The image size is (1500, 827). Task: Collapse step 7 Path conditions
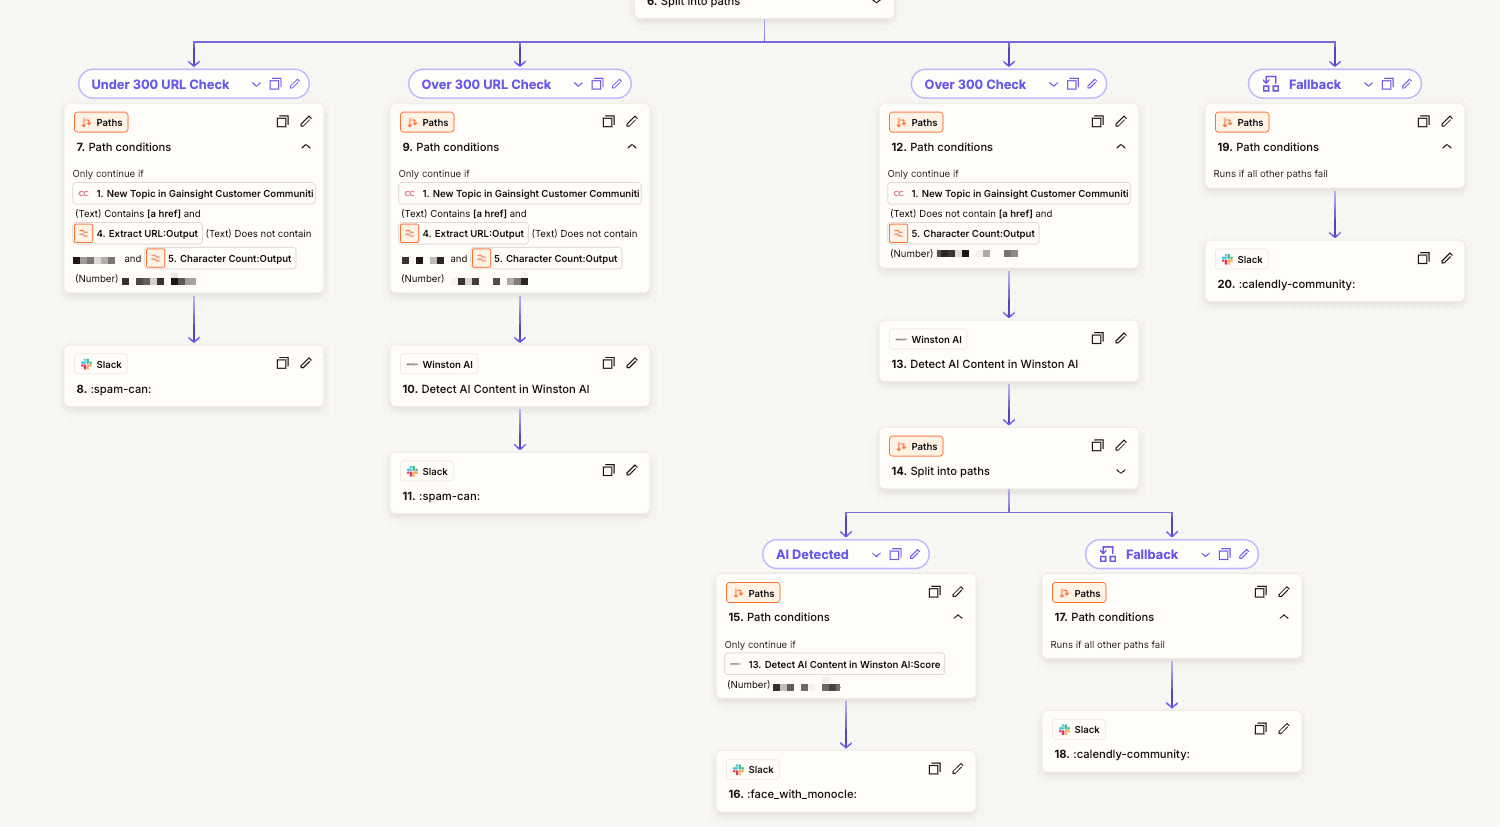point(306,147)
